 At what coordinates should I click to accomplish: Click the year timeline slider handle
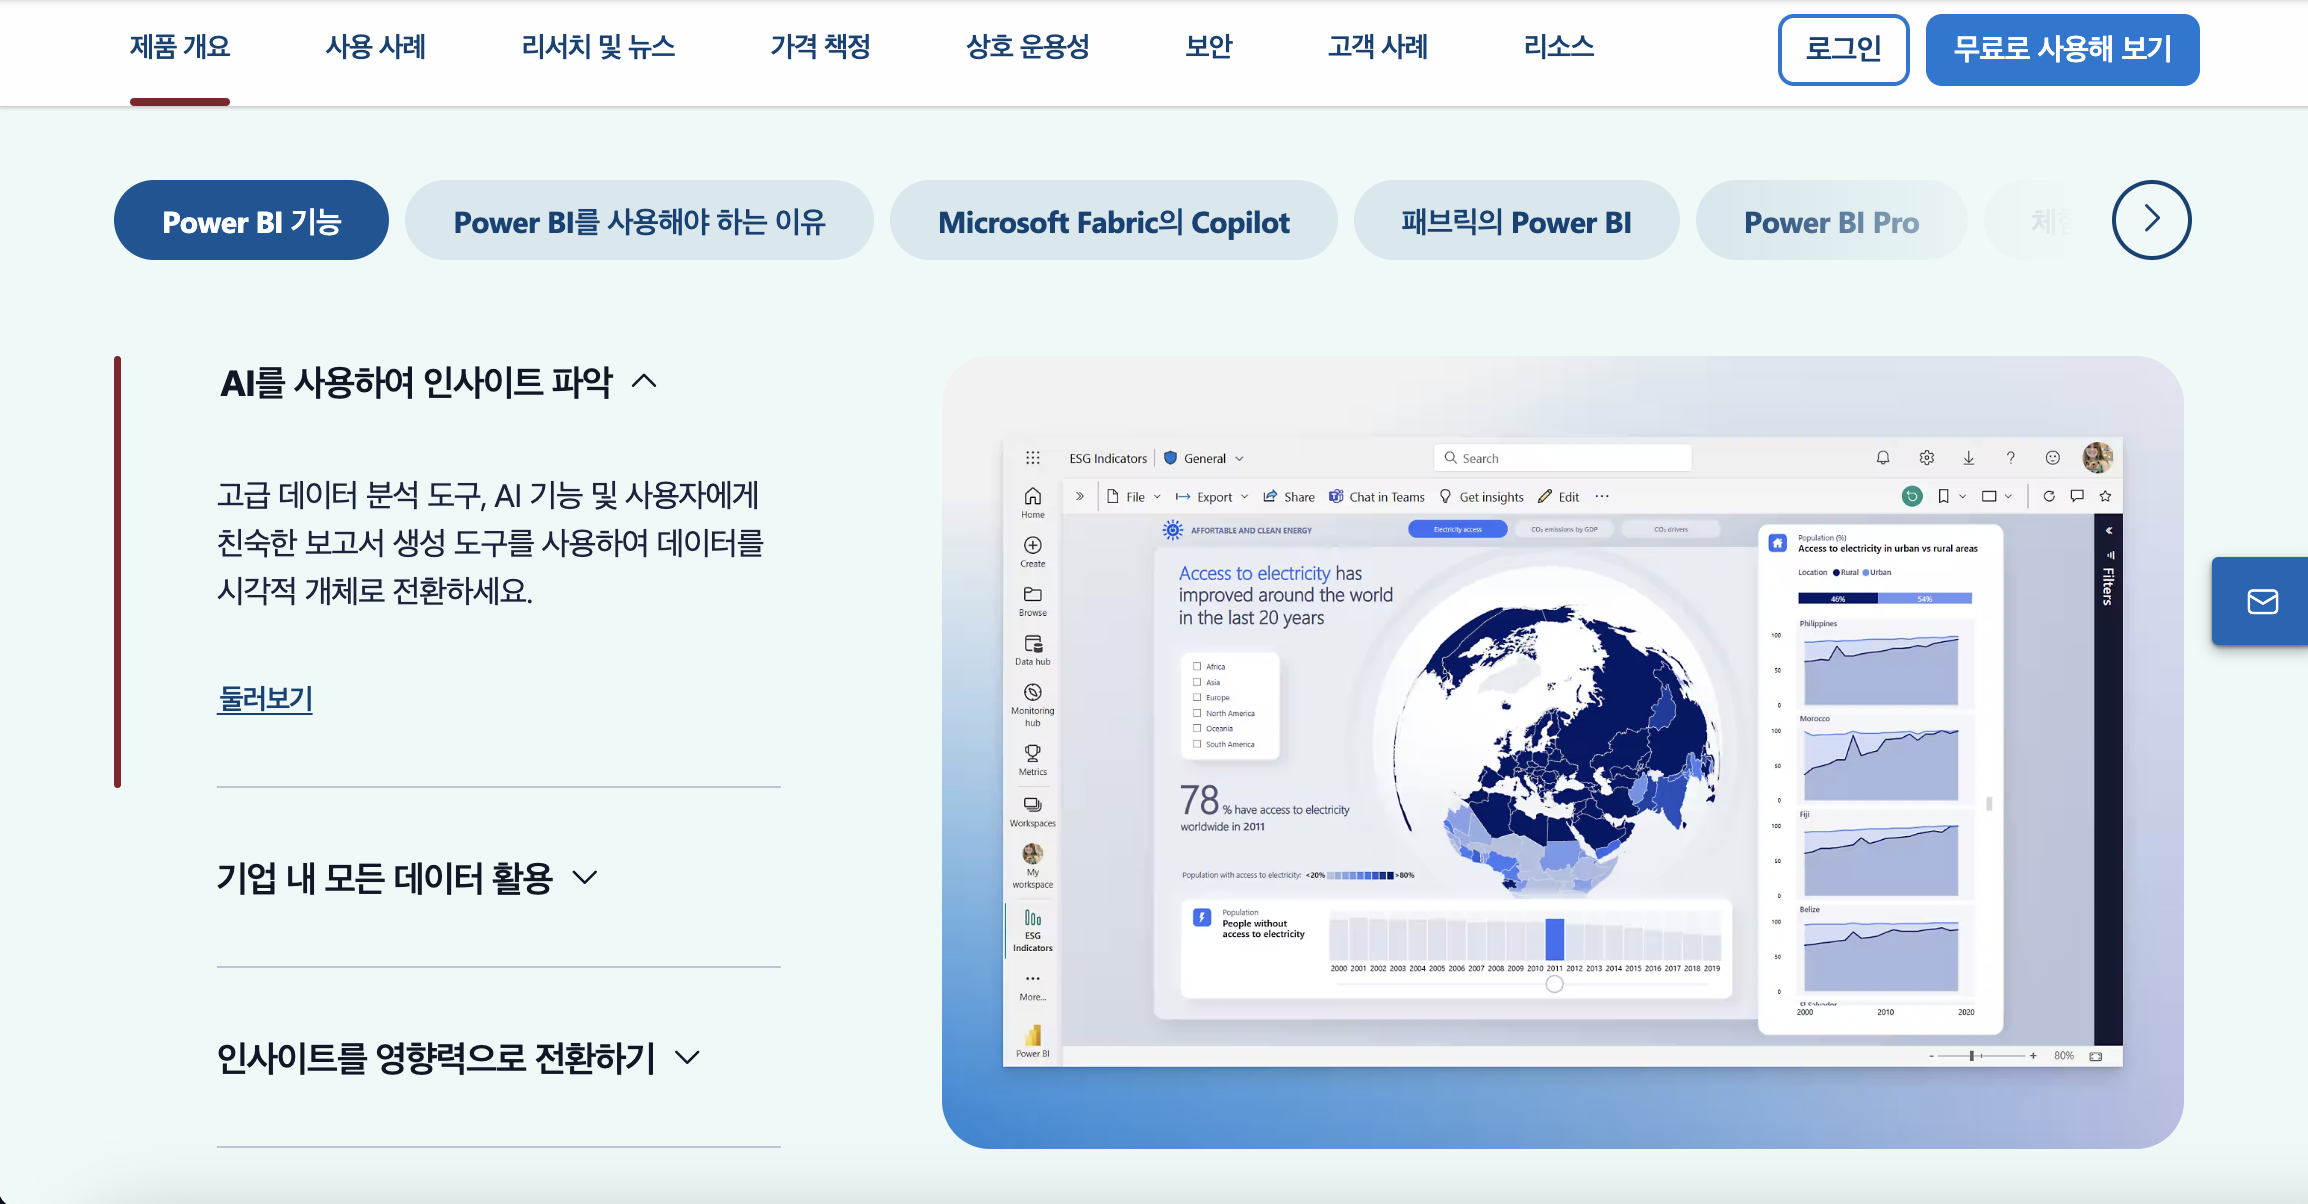1554,984
